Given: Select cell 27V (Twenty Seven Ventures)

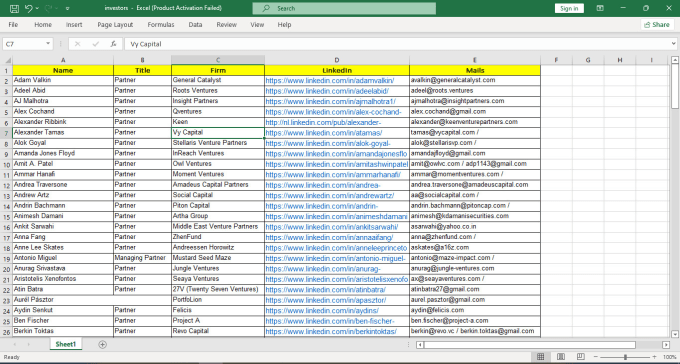Looking at the screenshot, I should tap(218, 289).
